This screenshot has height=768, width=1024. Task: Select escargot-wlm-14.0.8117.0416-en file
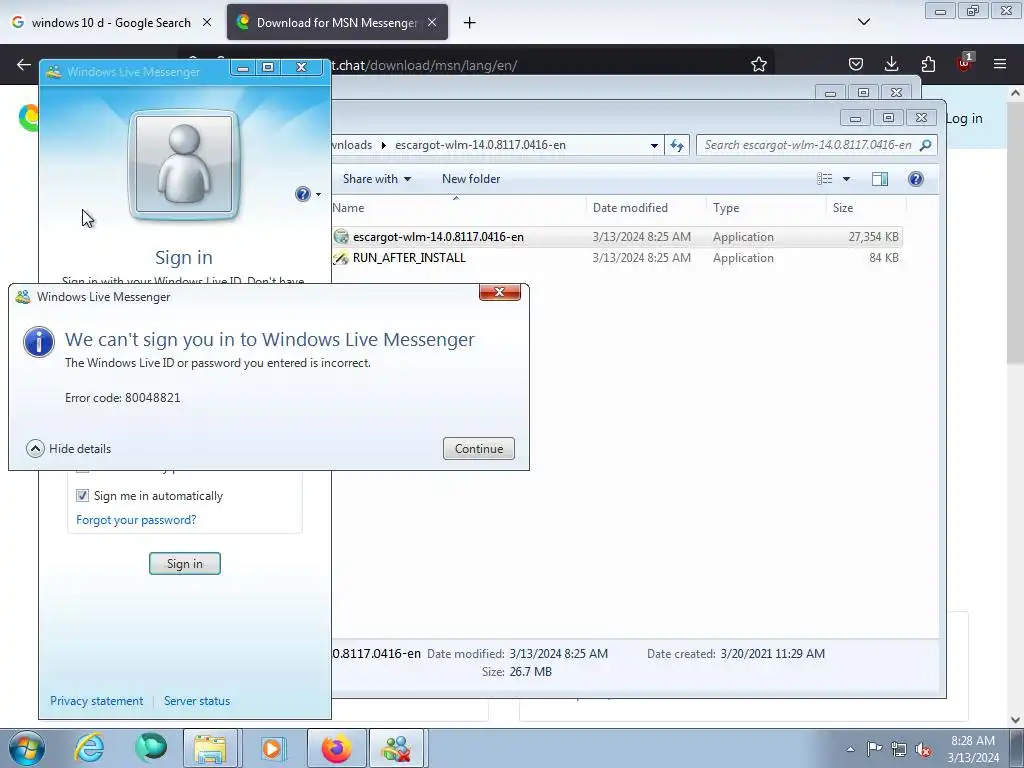(x=438, y=237)
